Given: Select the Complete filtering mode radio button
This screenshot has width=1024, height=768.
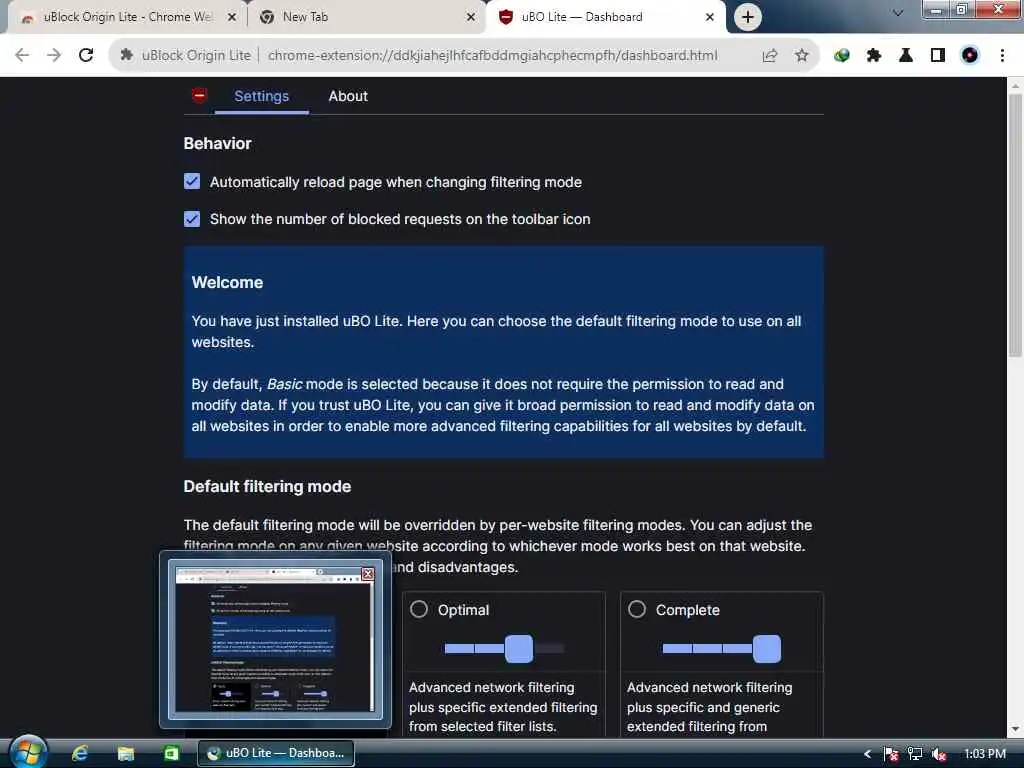Looking at the screenshot, I should (637, 609).
